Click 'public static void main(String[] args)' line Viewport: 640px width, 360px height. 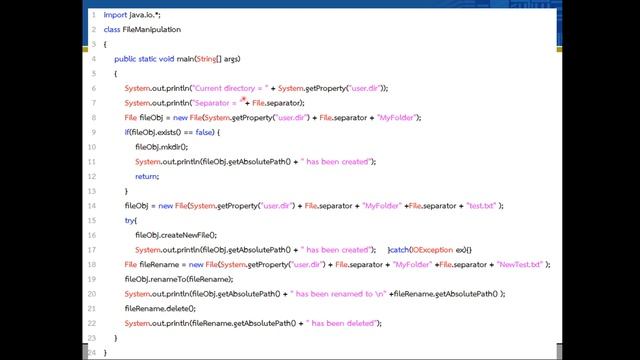pos(177,59)
